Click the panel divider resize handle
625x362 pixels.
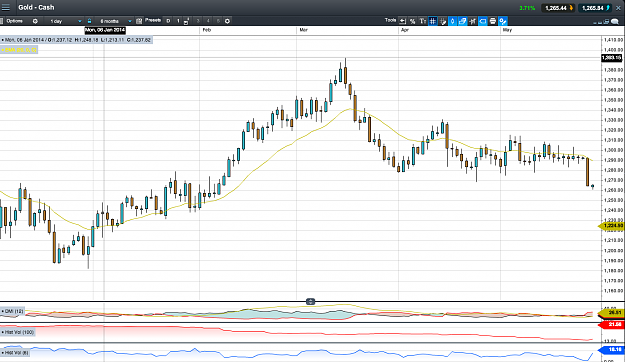tap(311, 302)
